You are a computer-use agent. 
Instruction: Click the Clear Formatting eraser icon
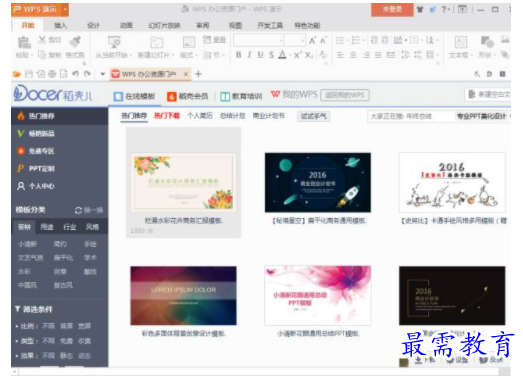pos(323,55)
